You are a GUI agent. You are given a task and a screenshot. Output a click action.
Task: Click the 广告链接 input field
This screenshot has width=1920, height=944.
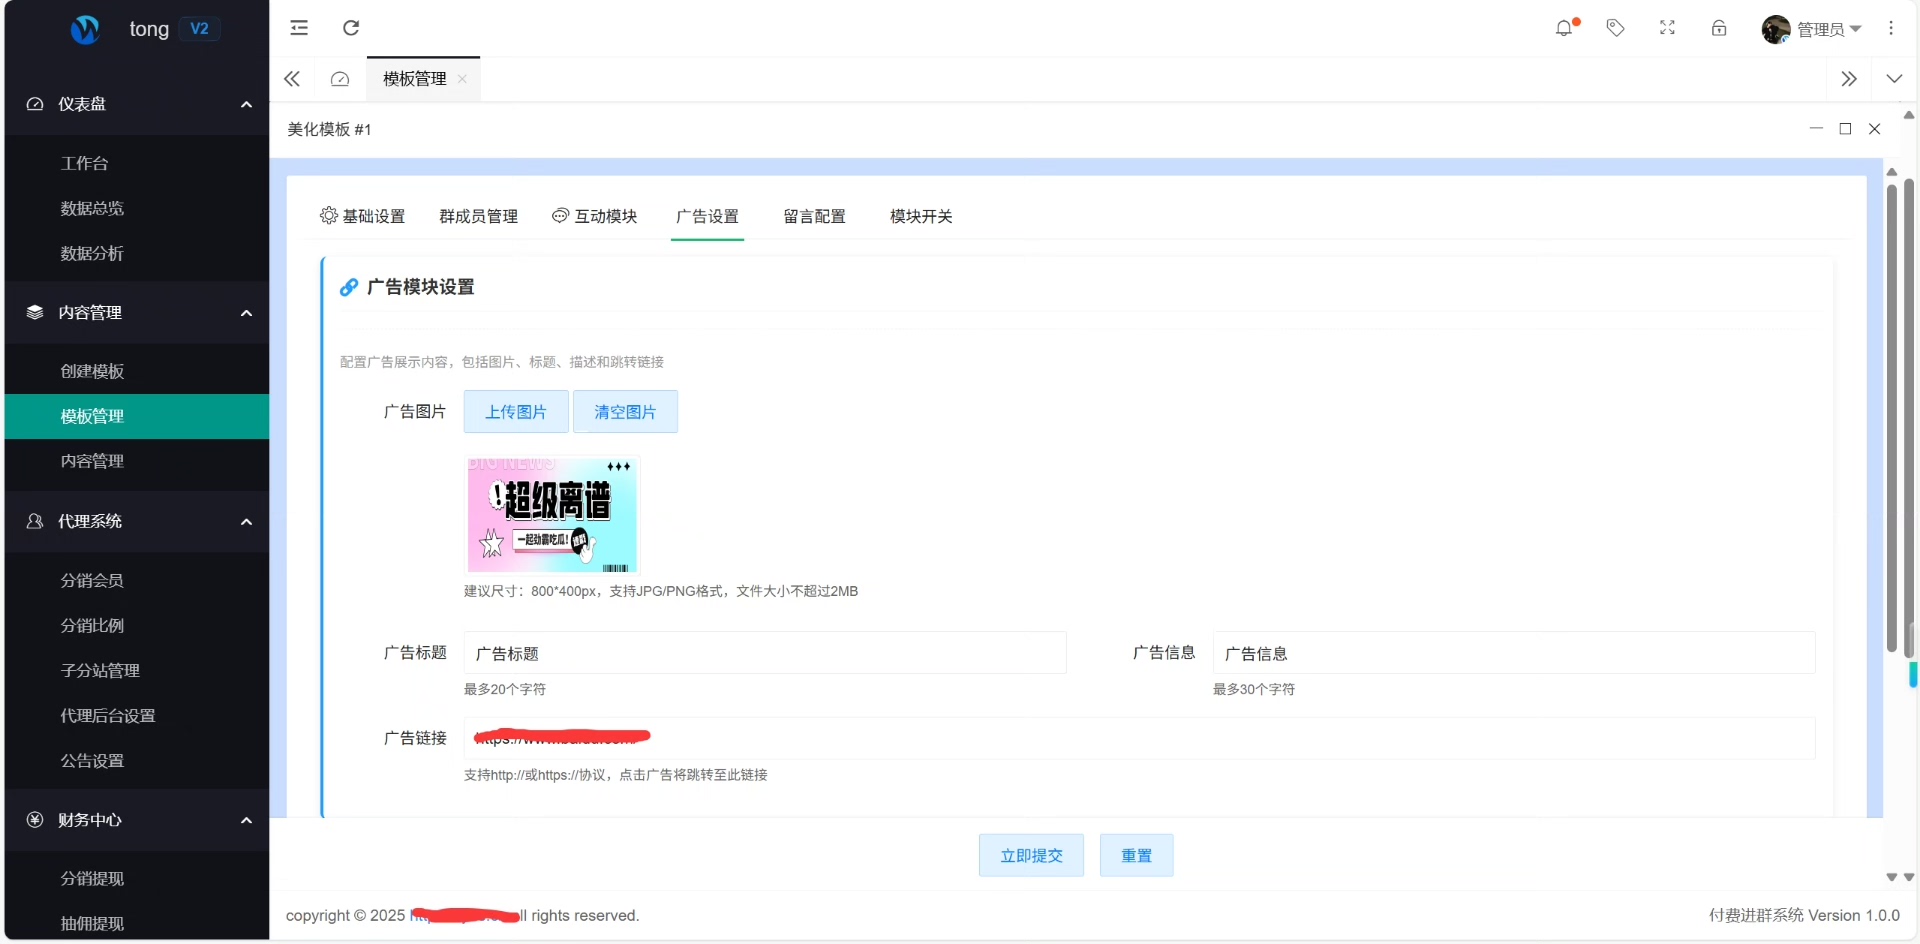pos(1140,738)
